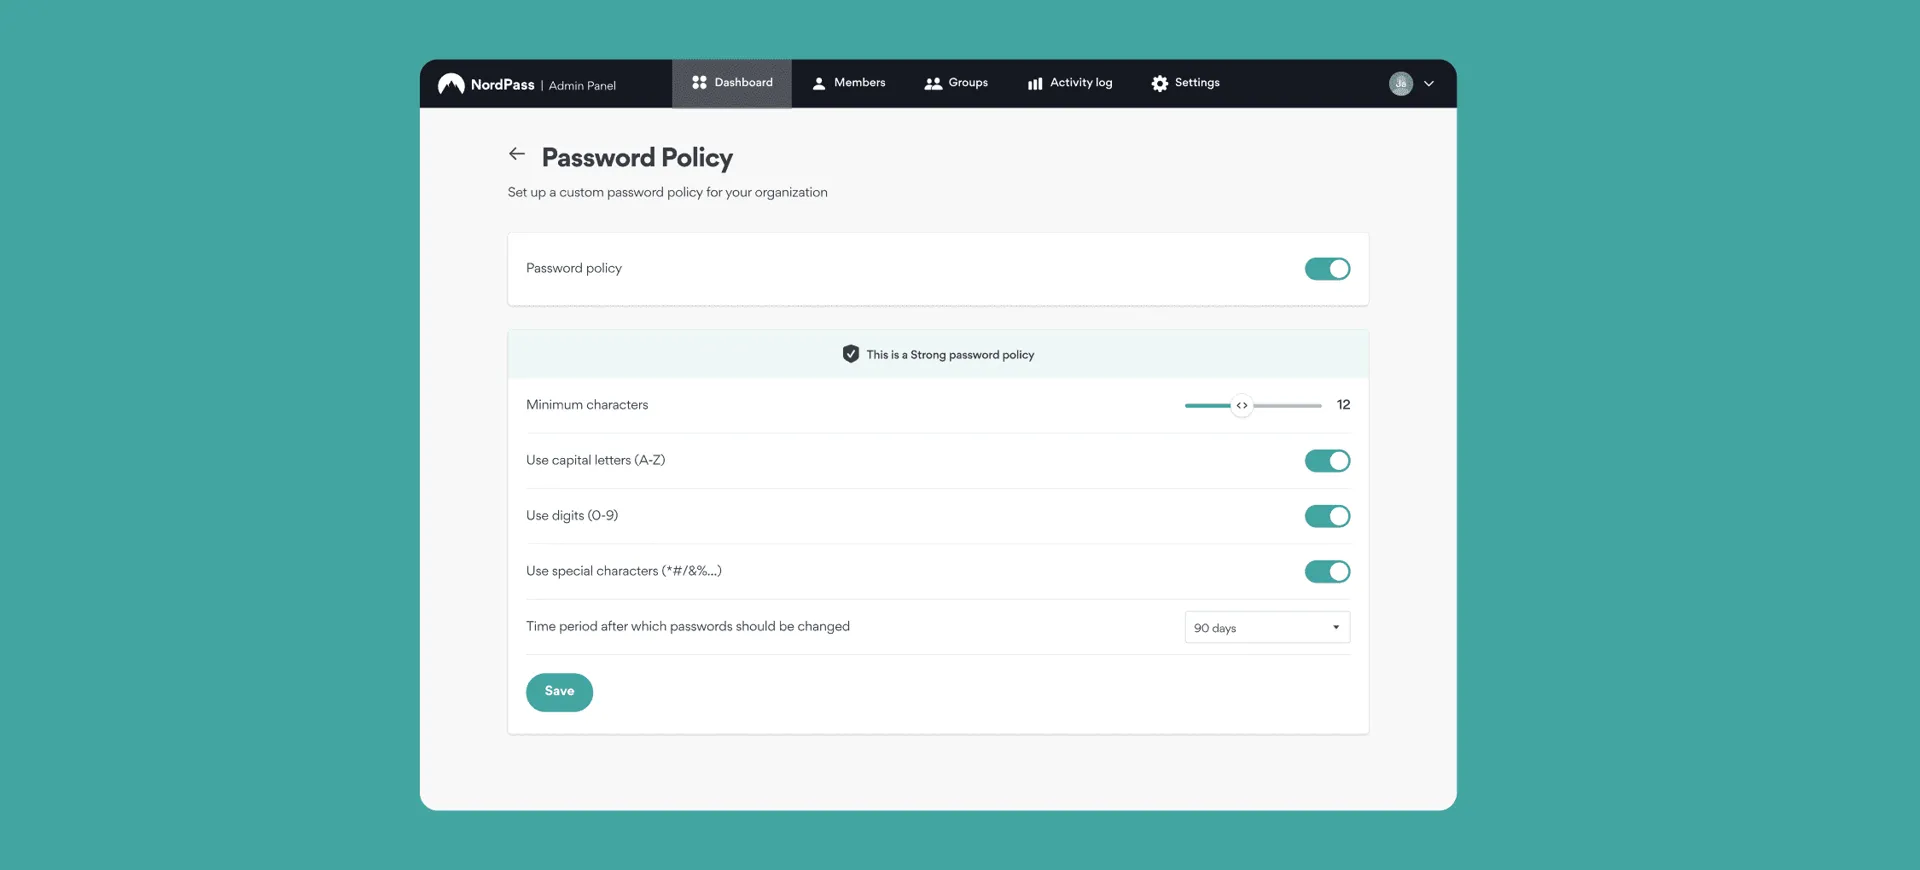Screen dimensions: 1920x870
Task: Open the 90 days period dropdown
Action: point(1266,628)
